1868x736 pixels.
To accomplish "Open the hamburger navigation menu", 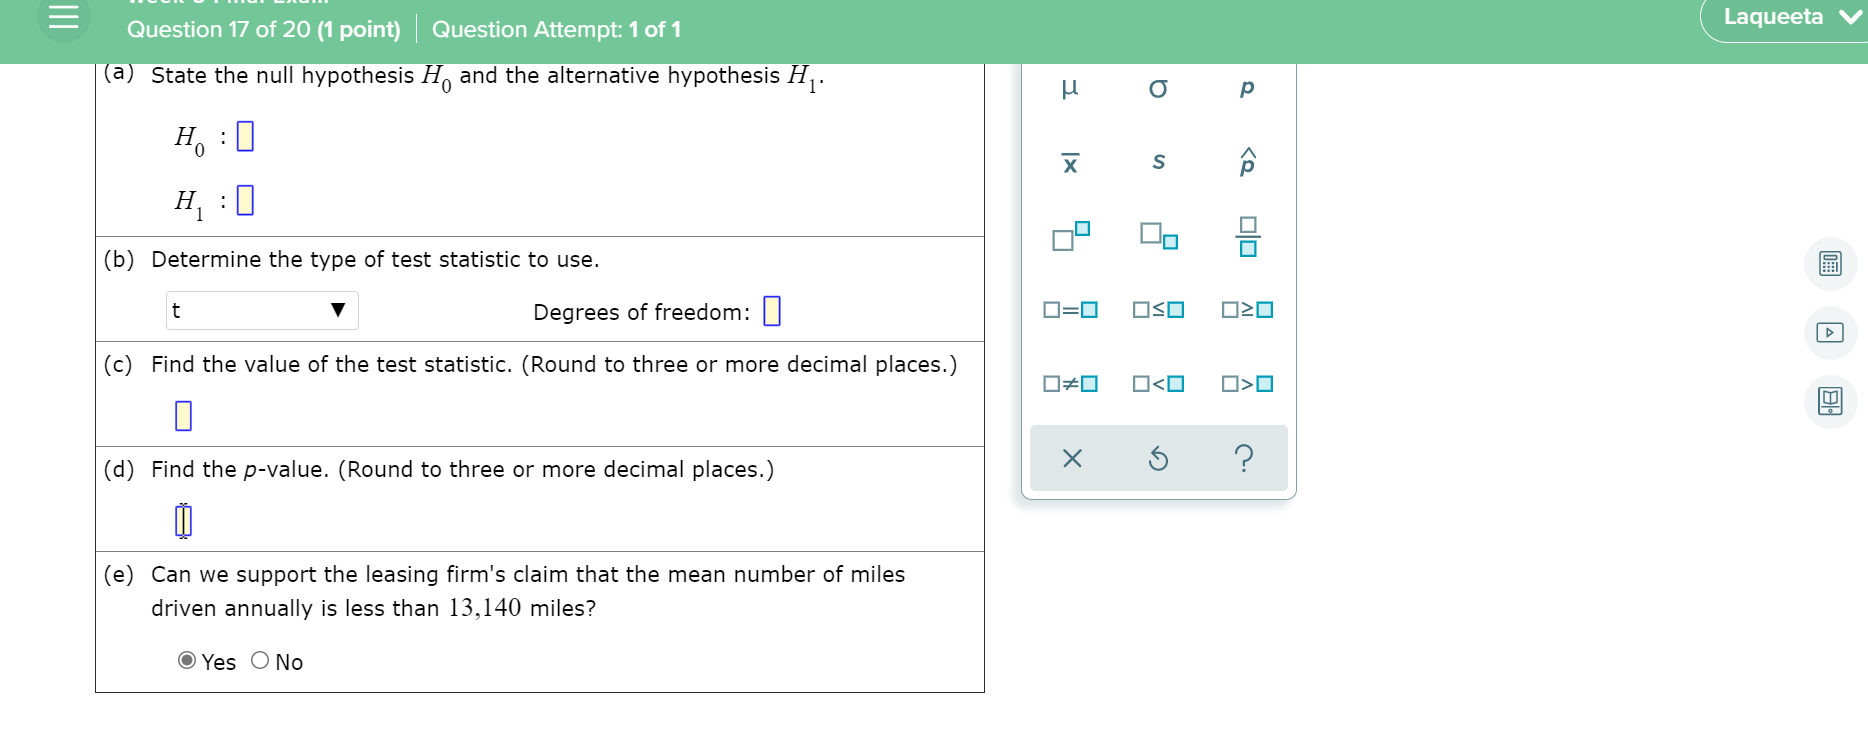I will click(x=63, y=17).
